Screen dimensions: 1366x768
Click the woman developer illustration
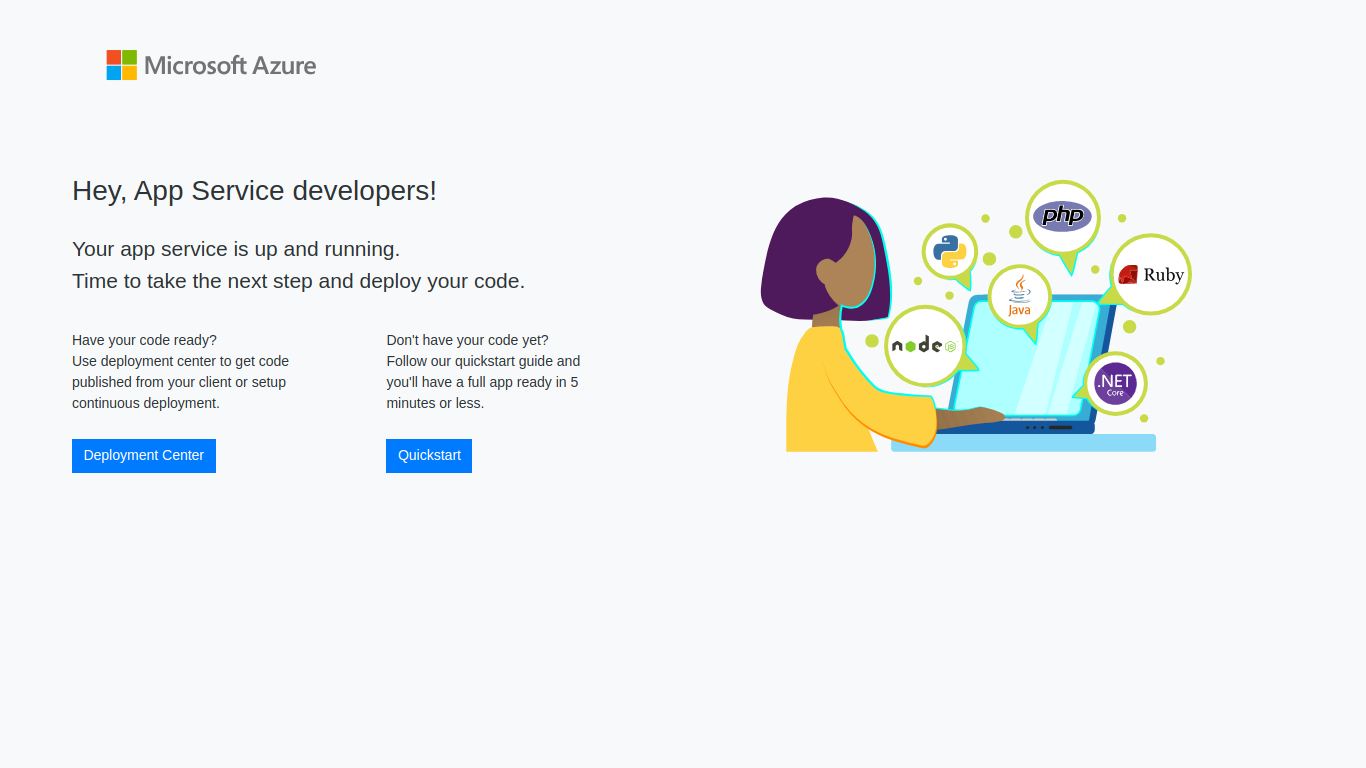(x=850, y=325)
